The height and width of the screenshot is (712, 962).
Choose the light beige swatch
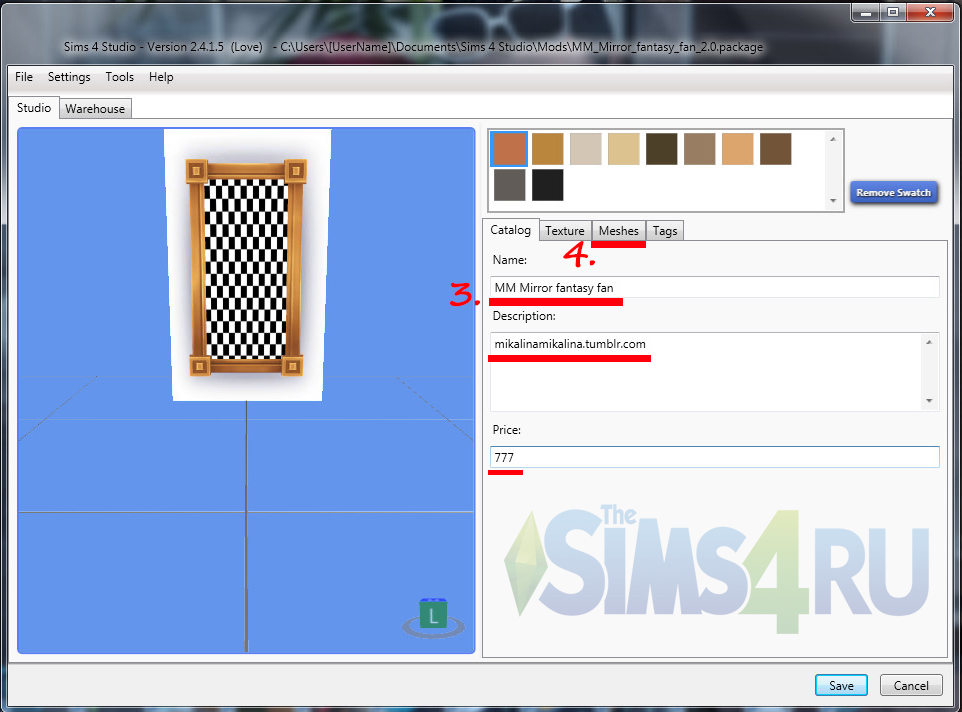[585, 149]
